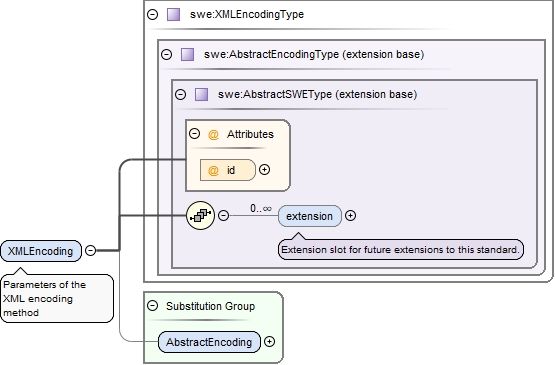This screenshot has width=555, height=365.
Task: Click the swe:XMLEncodingType purple type icon
Action: click(173, 15)
